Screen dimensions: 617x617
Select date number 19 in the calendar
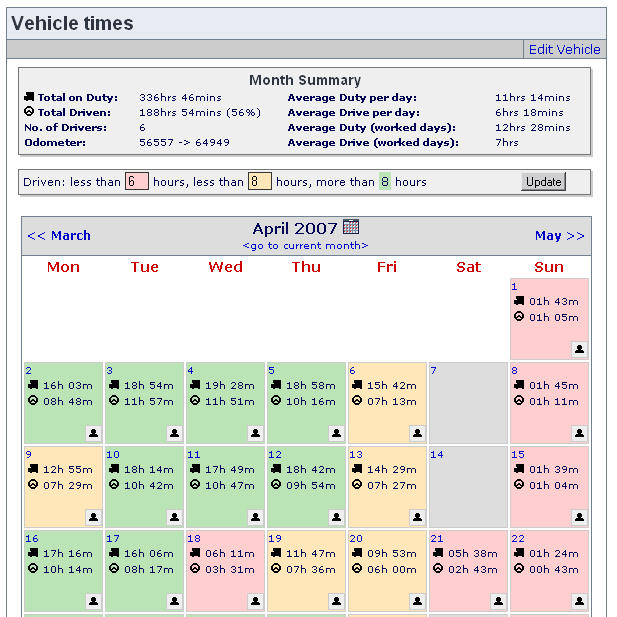pyautogui.click(x=275, y=538)
